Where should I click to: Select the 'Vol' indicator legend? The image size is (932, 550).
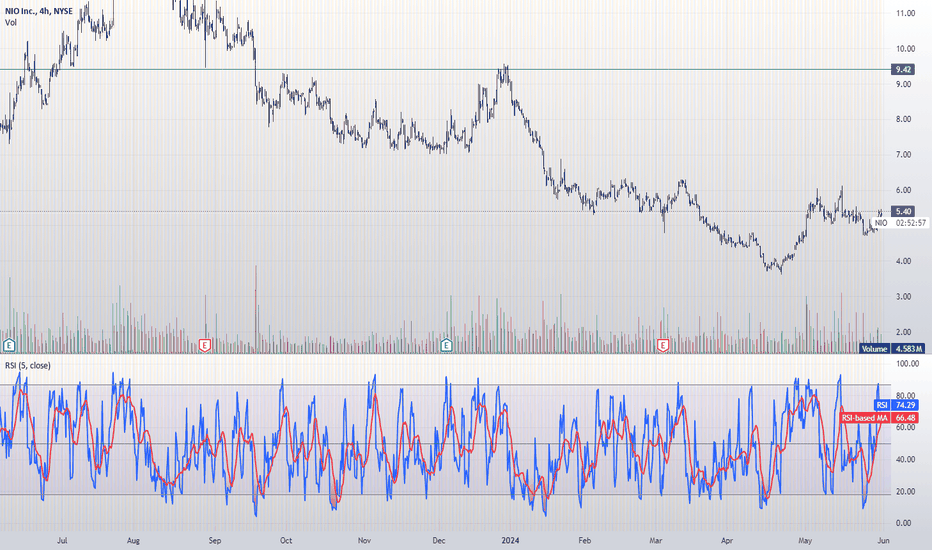click(x=11, y=23)
